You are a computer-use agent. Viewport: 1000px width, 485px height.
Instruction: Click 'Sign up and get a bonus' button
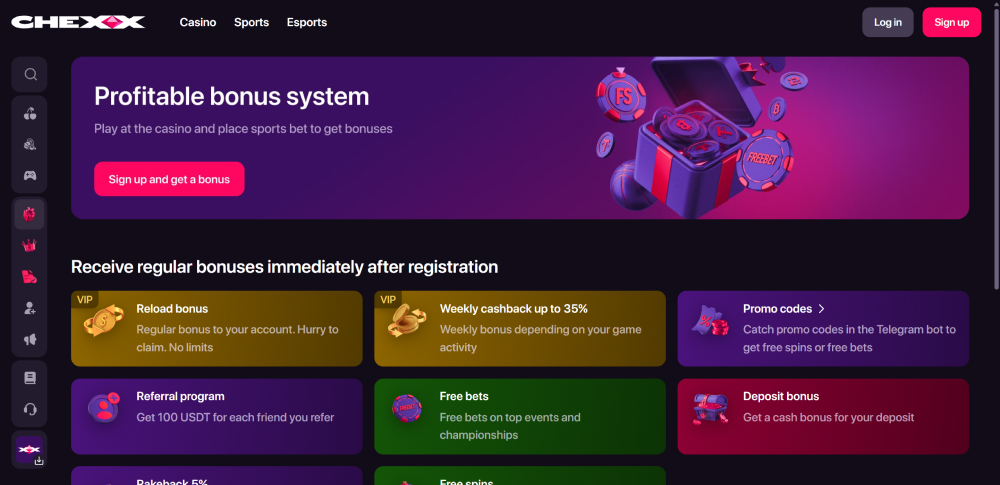click(x=169, y=179)
